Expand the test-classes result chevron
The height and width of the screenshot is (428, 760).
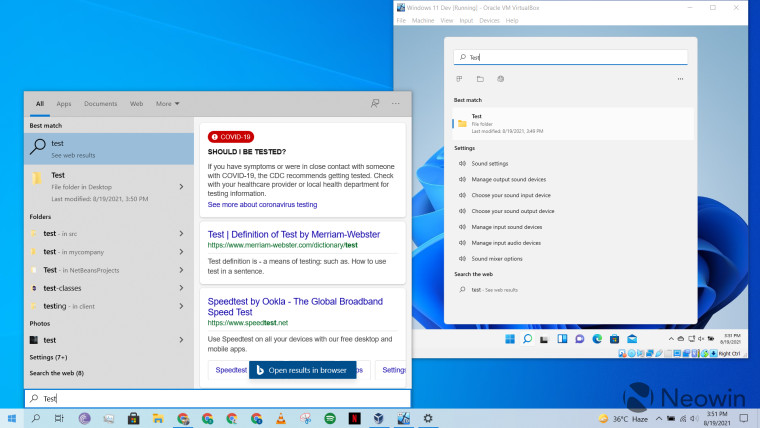coord(181,288)
